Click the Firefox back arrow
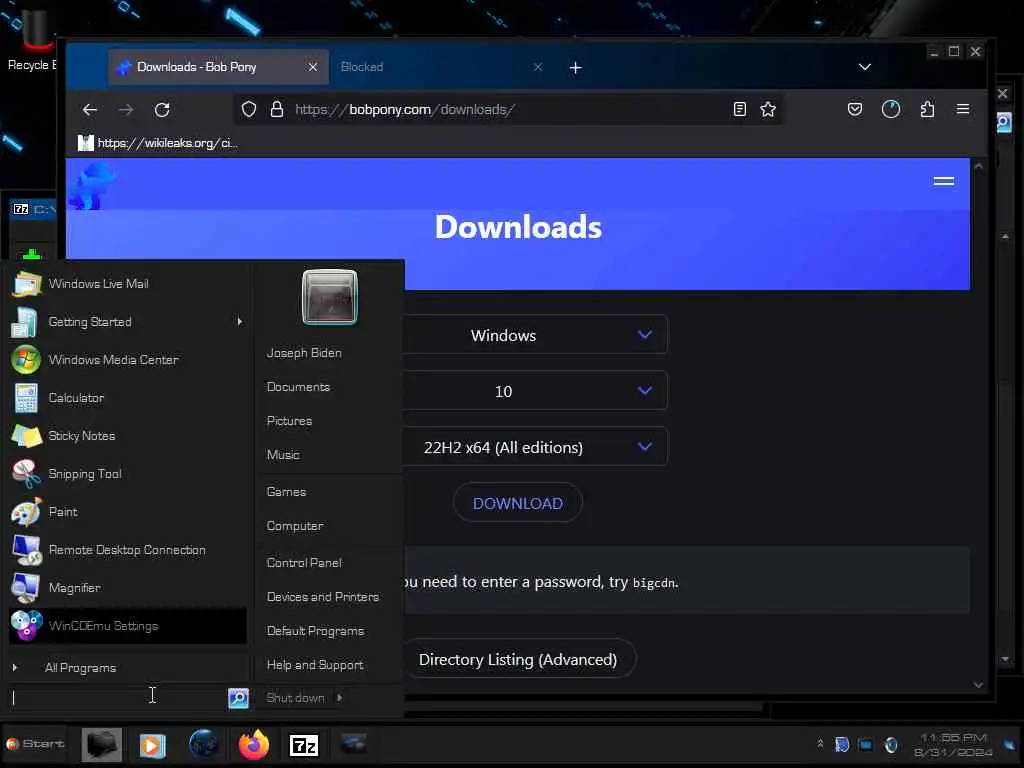Image resolution: width=1024 pixels, height=768 pixels. [90, 110]
